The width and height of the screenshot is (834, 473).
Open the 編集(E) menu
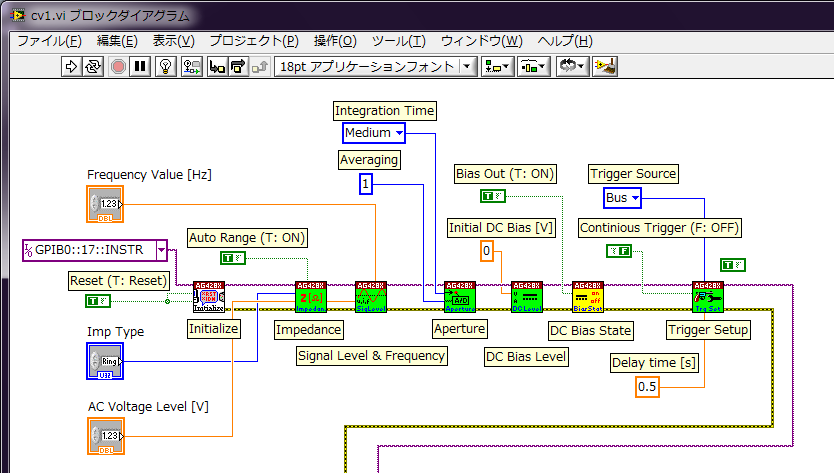117,41
